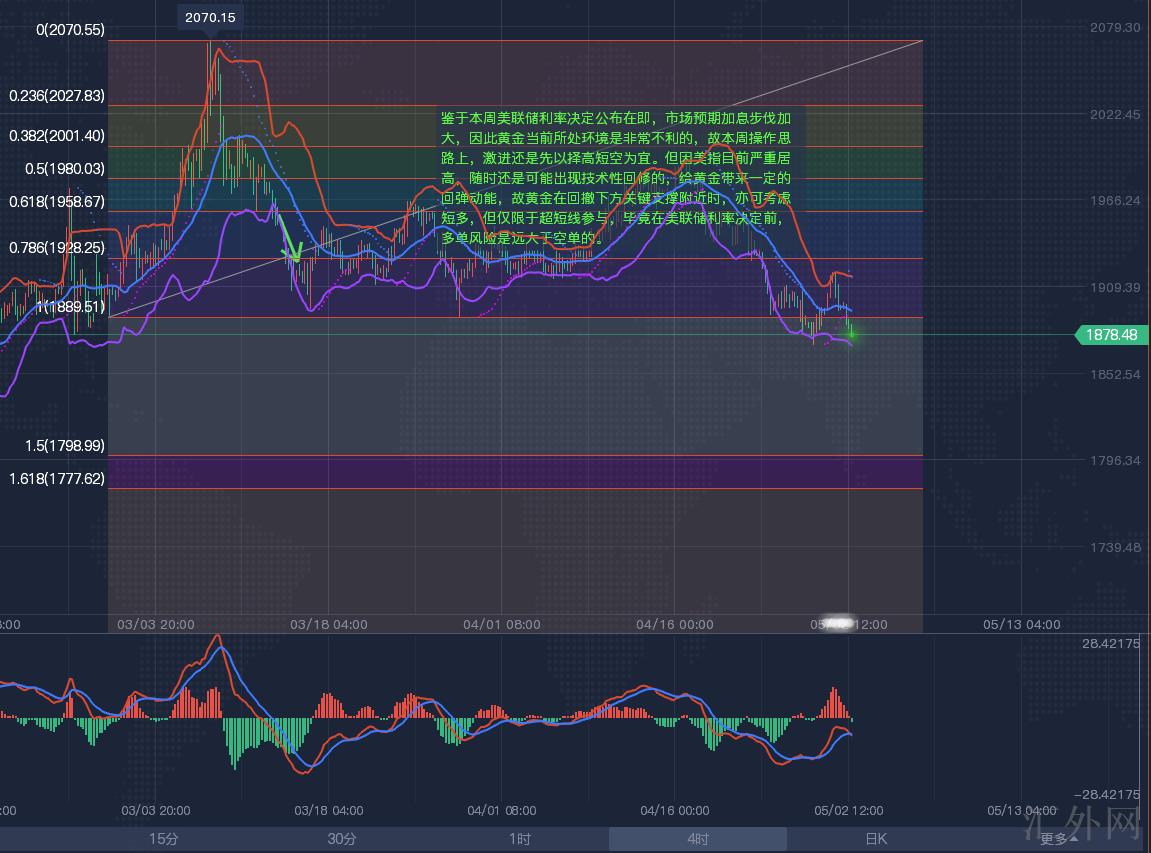Open the 日K daily chart tab

(875, 839)
